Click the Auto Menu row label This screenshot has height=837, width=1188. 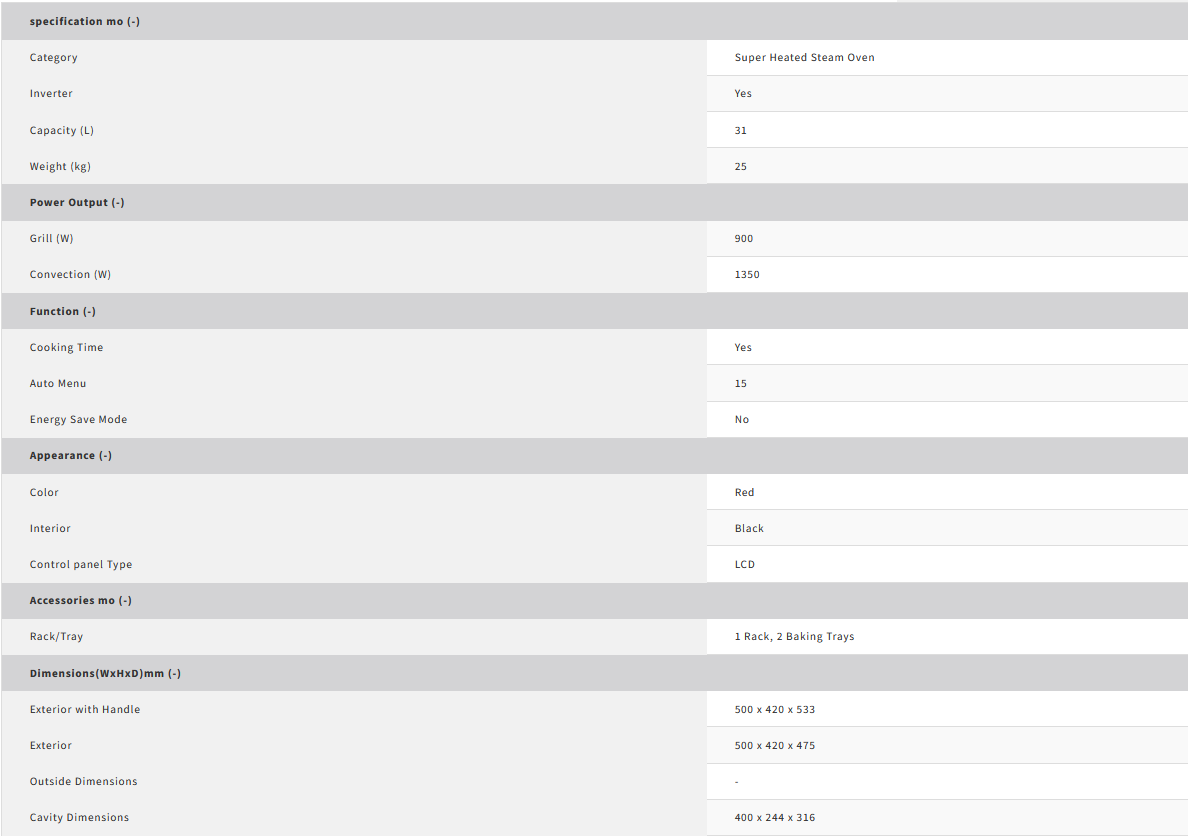point(58,383)
